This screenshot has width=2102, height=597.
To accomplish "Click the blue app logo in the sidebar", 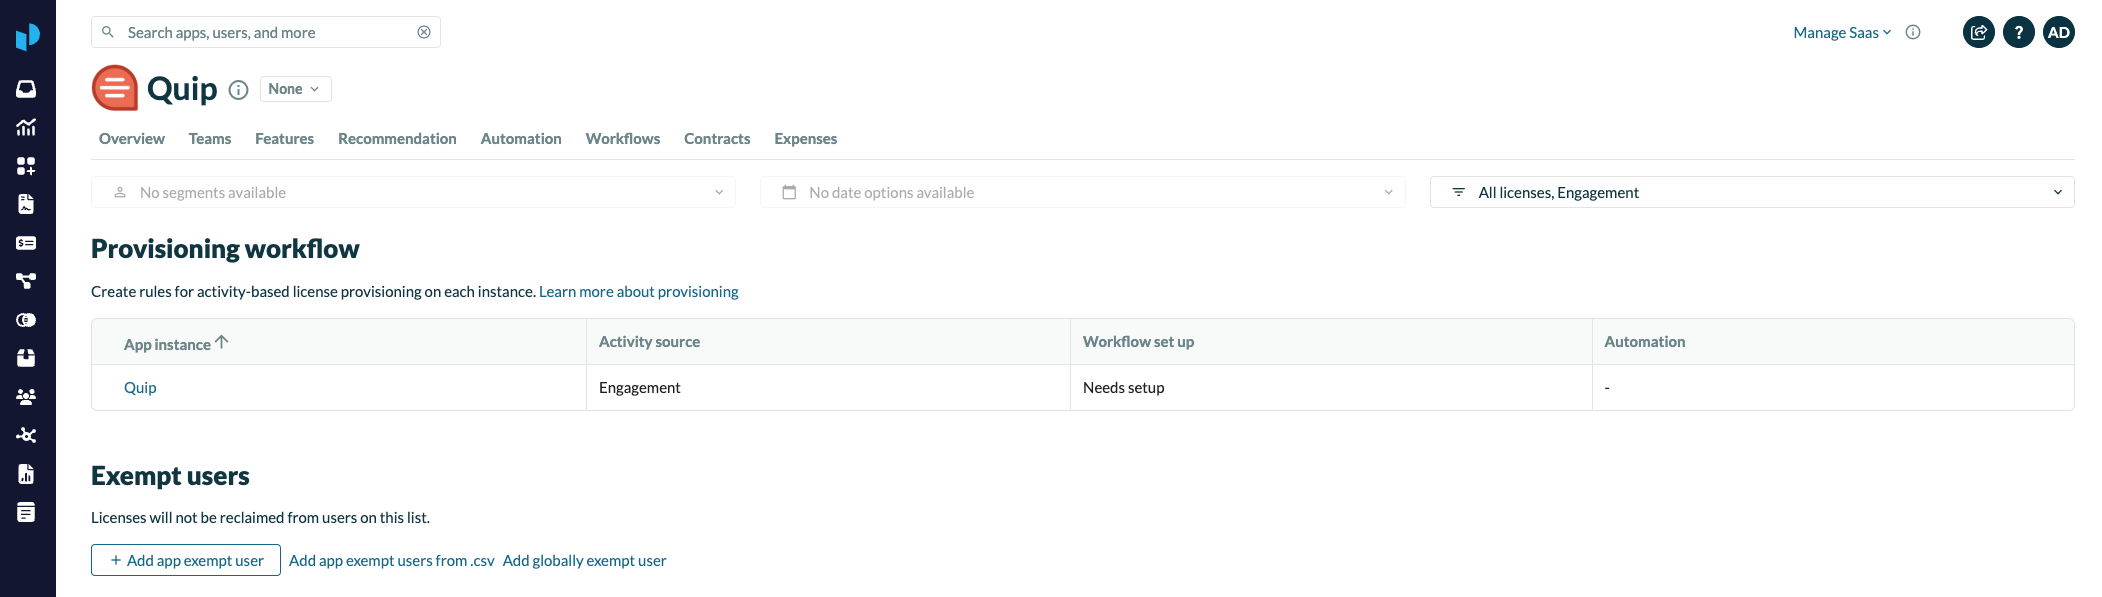I will point(27,37).
